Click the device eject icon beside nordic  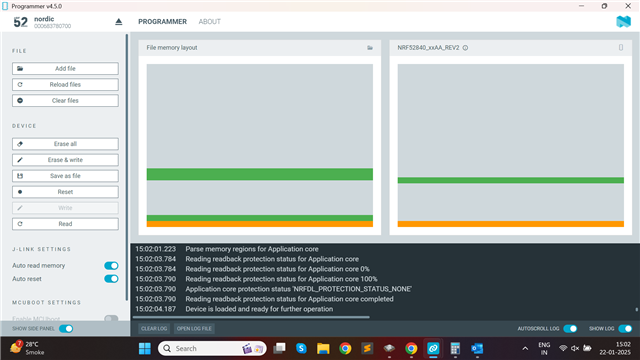[118, 22]
